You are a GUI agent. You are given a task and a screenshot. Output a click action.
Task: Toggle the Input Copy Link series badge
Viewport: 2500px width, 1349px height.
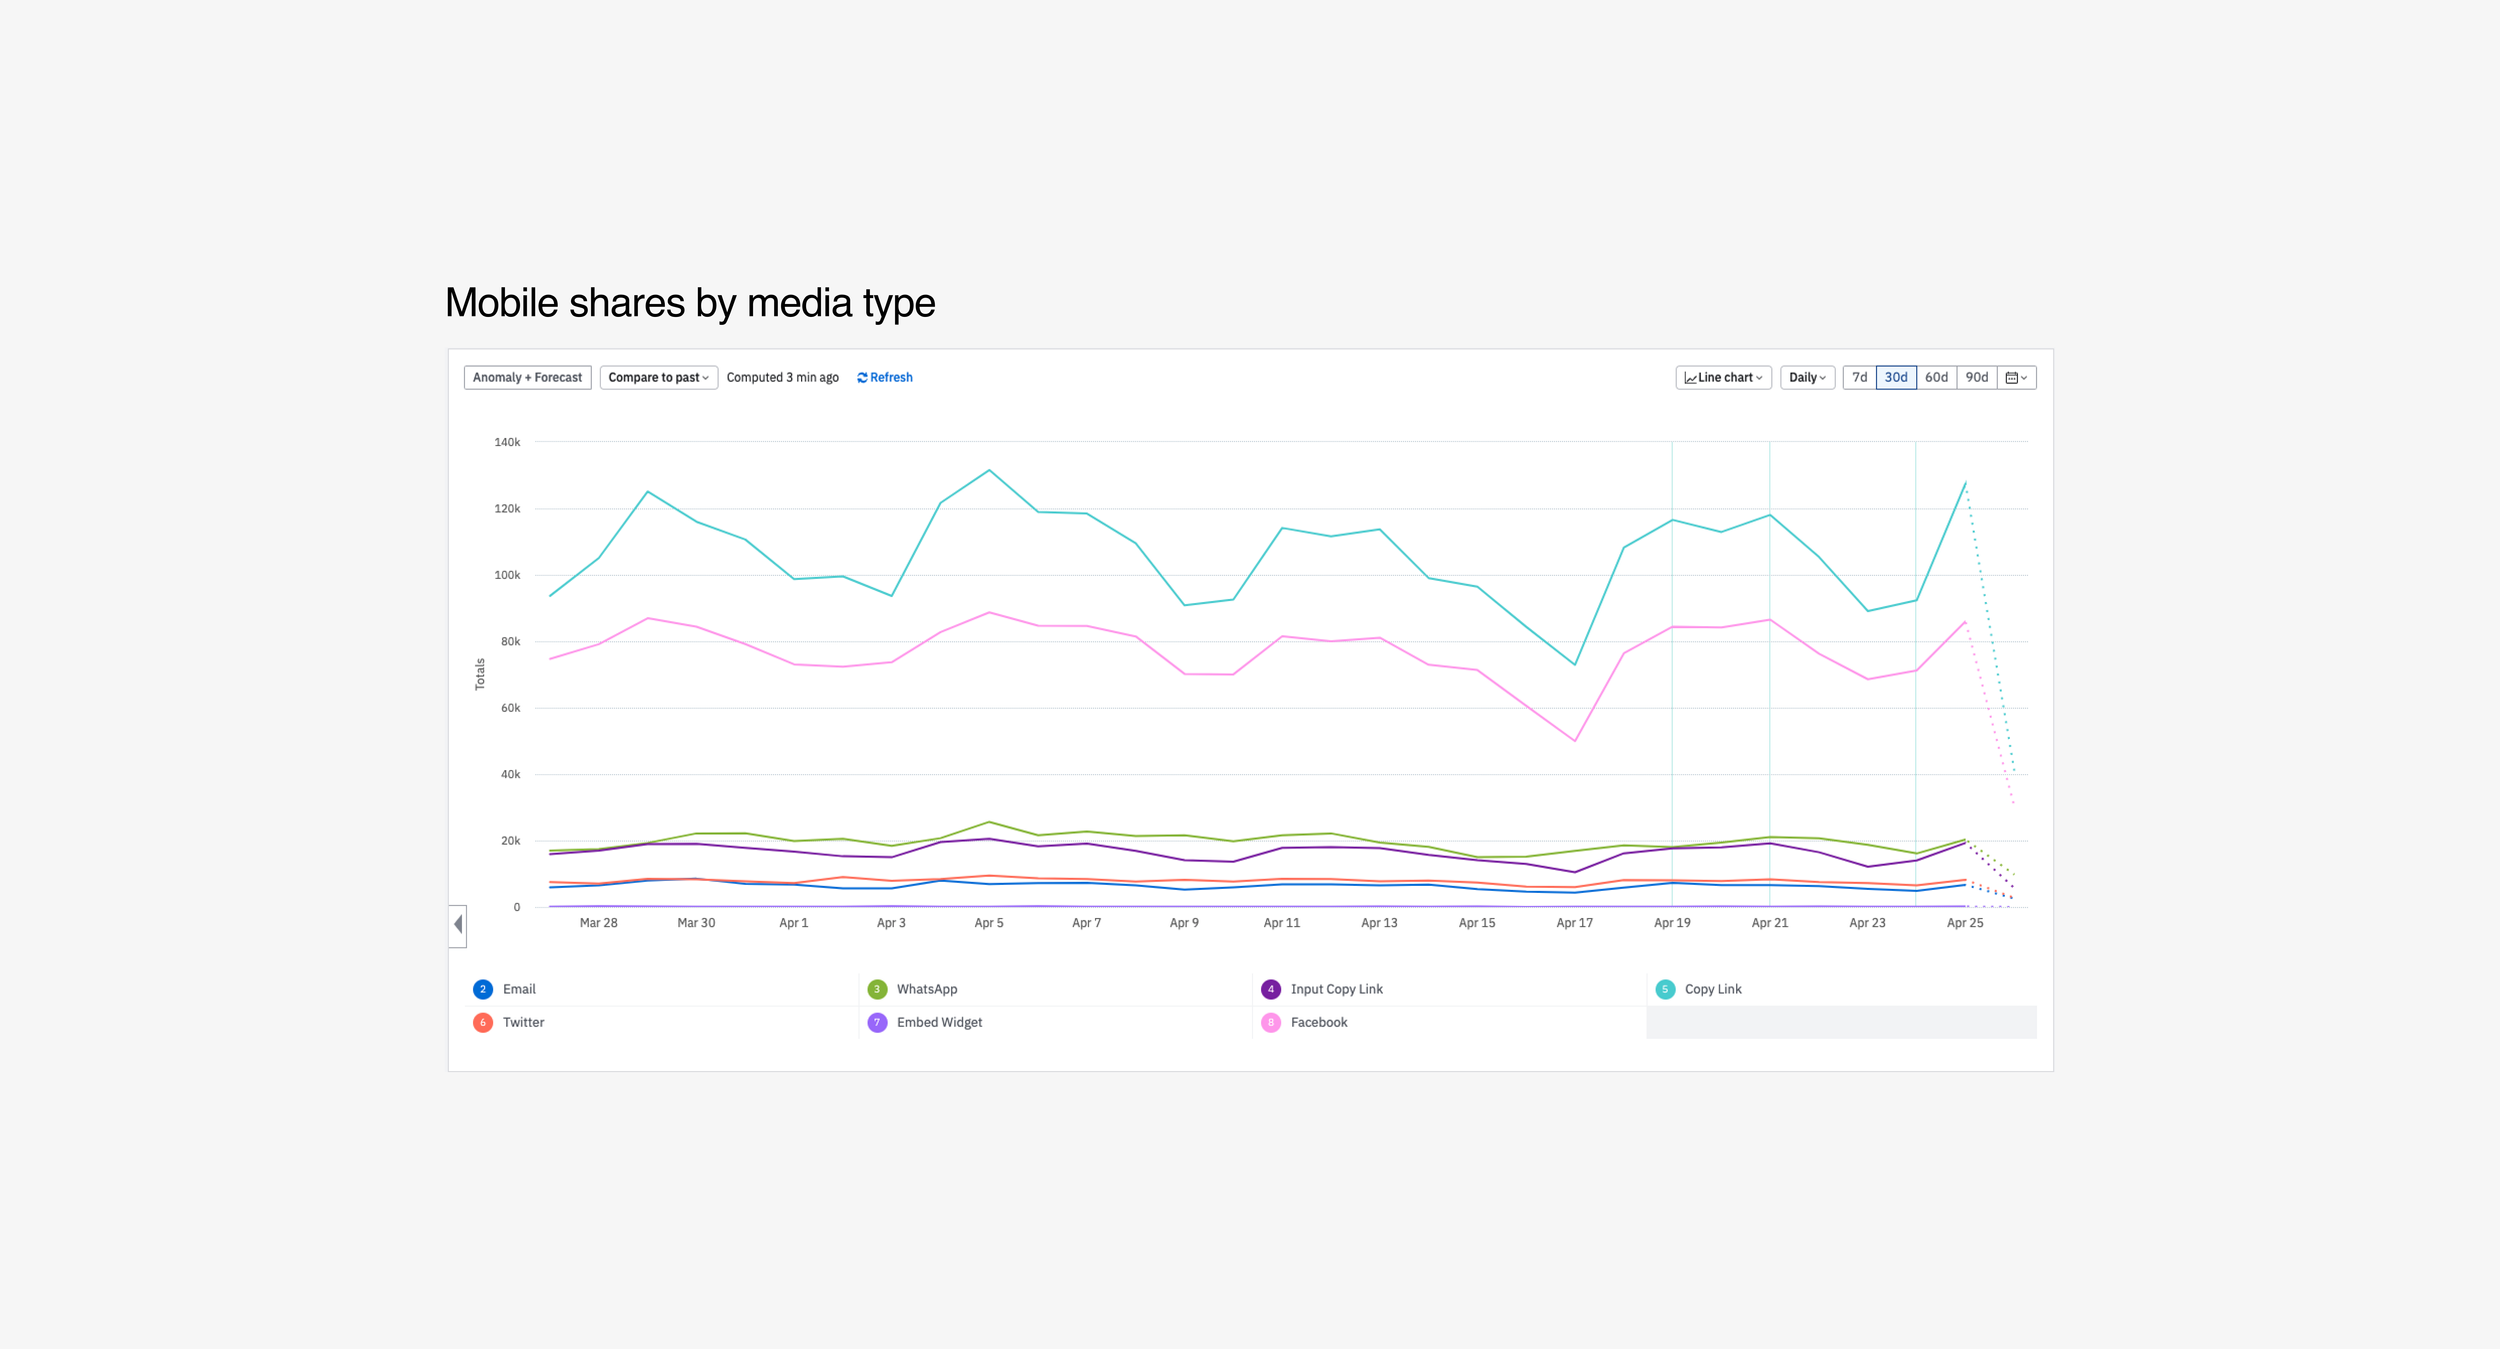1270,989
